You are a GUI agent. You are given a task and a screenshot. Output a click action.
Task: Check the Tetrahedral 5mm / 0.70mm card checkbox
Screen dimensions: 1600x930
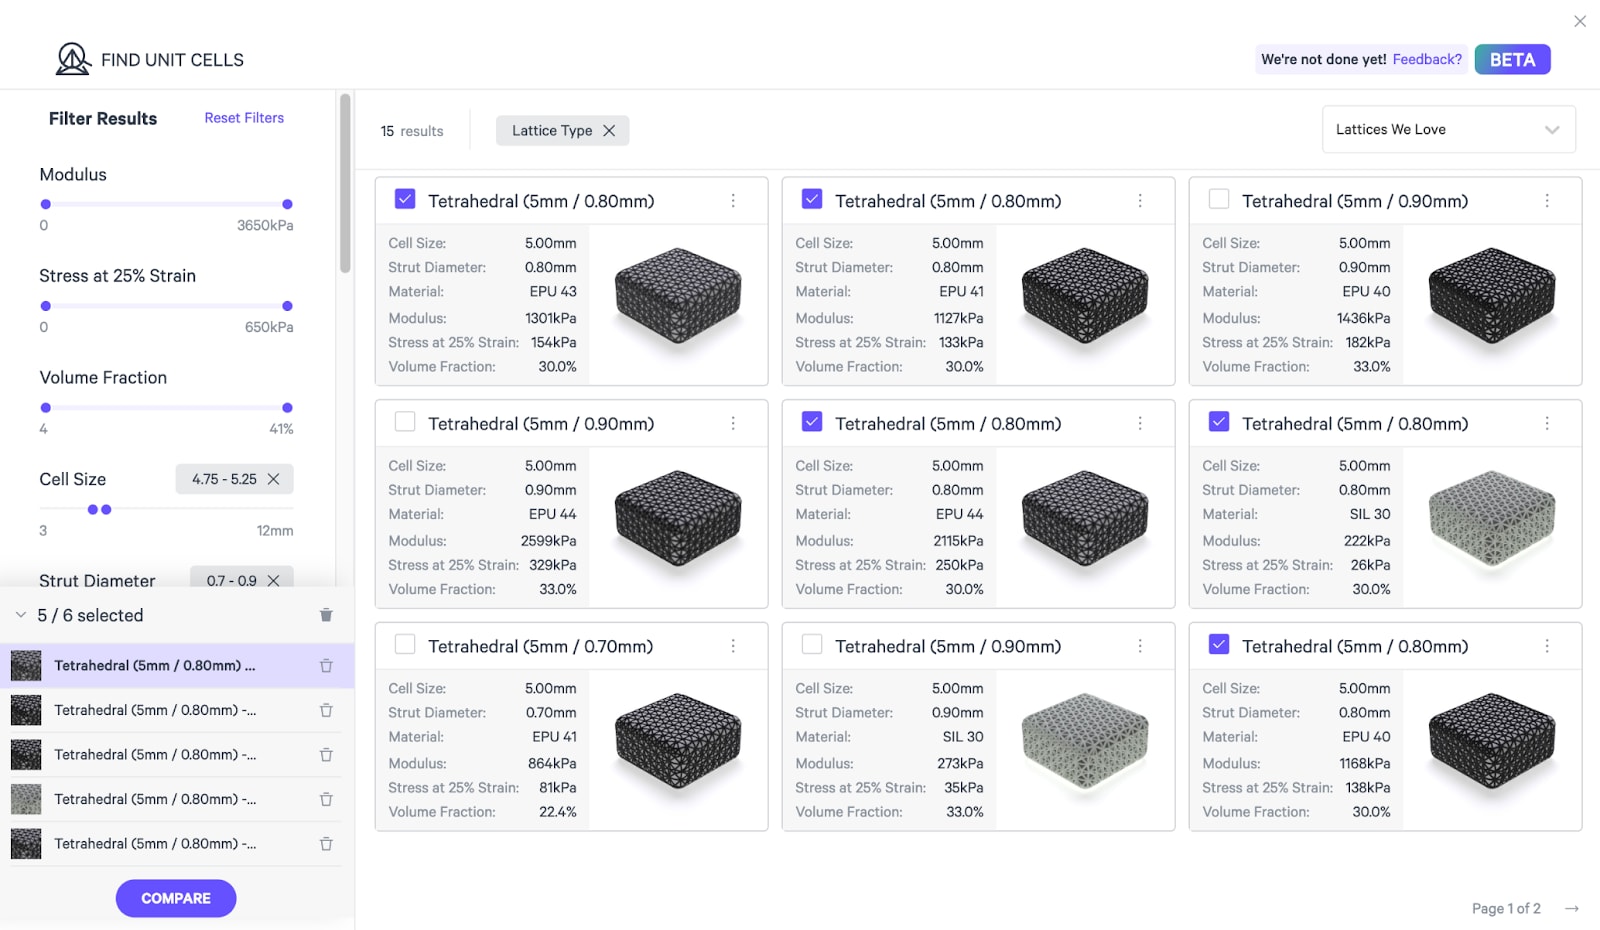point(405,645)
